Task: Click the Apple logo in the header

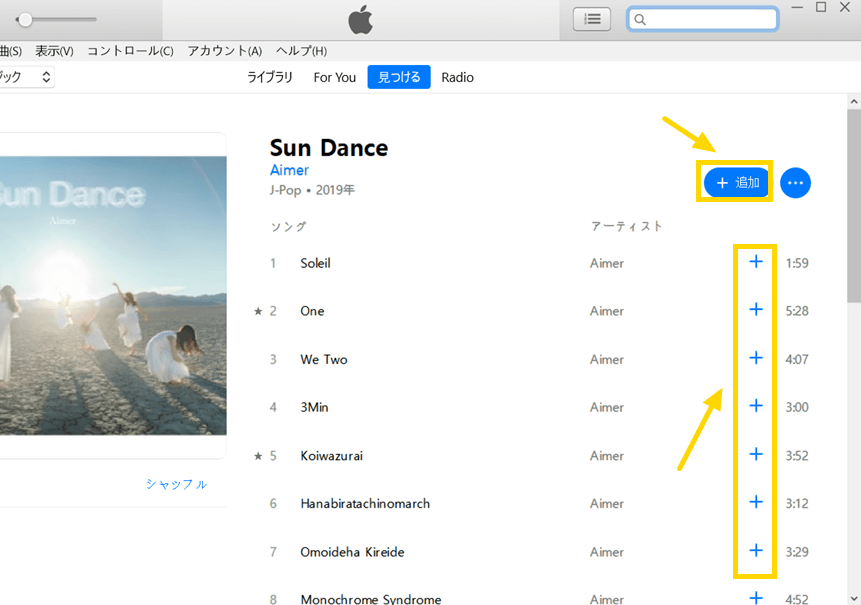Action: click(x=361, y=20)
